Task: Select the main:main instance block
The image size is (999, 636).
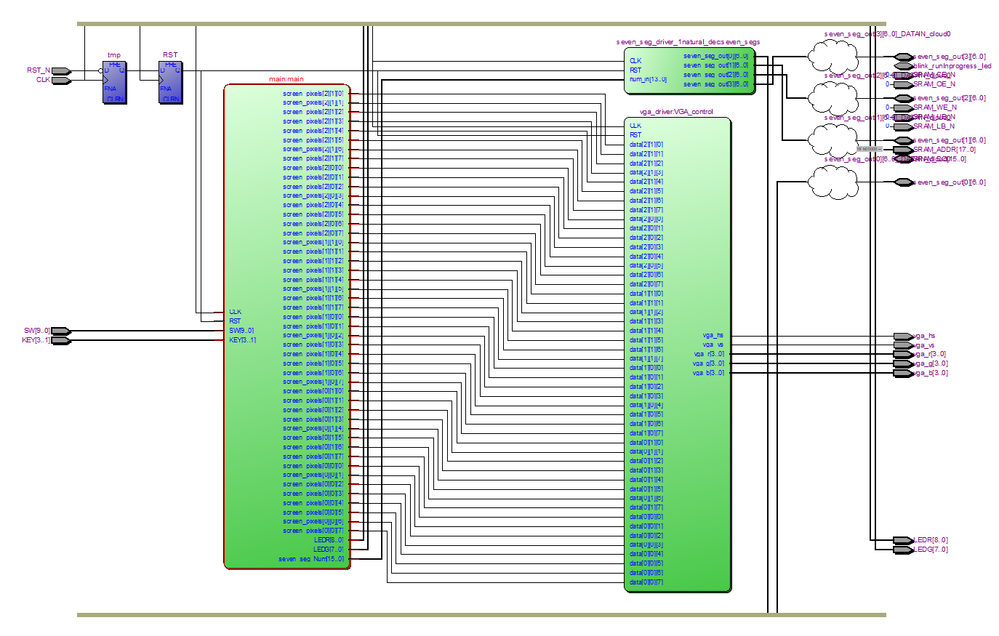Action: click(287, 326)
